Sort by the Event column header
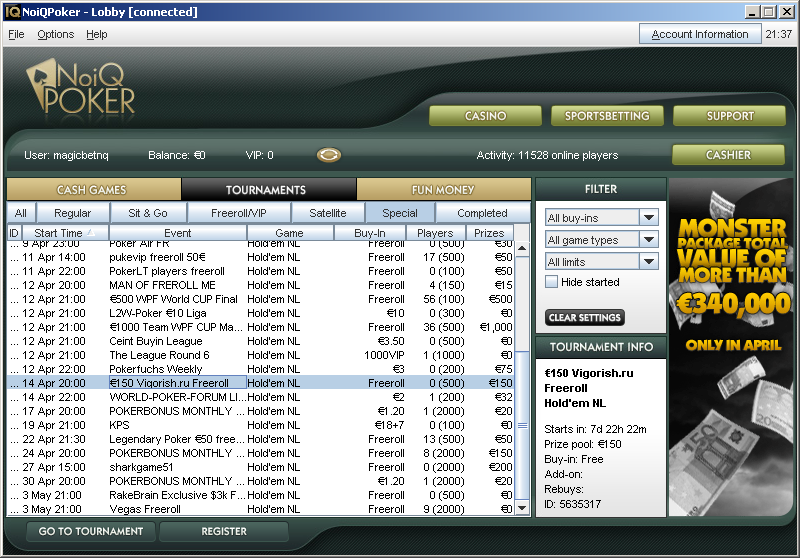800x558 pixels. pyautogui.click(x=178, y=233)
